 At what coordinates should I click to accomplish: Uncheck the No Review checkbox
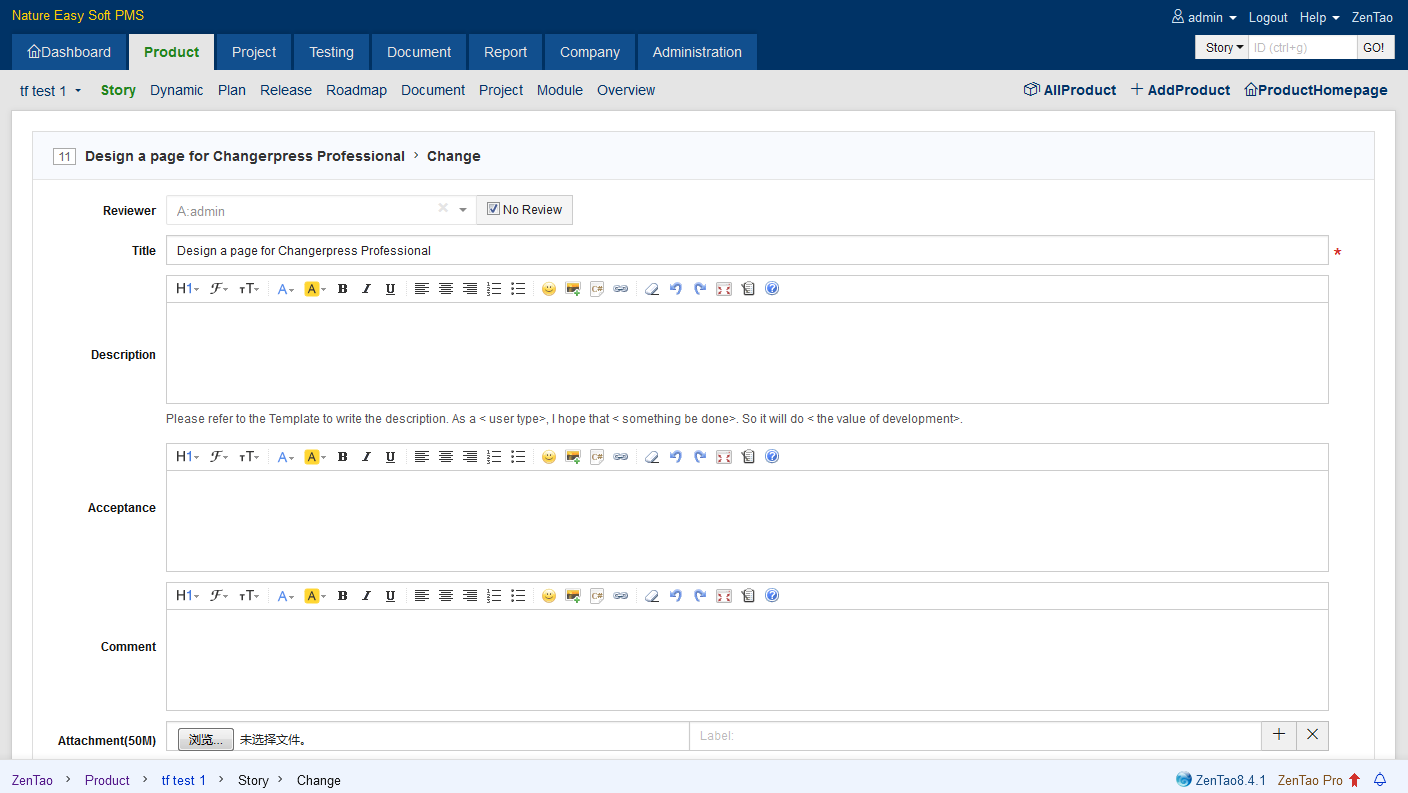coord(493,210)
